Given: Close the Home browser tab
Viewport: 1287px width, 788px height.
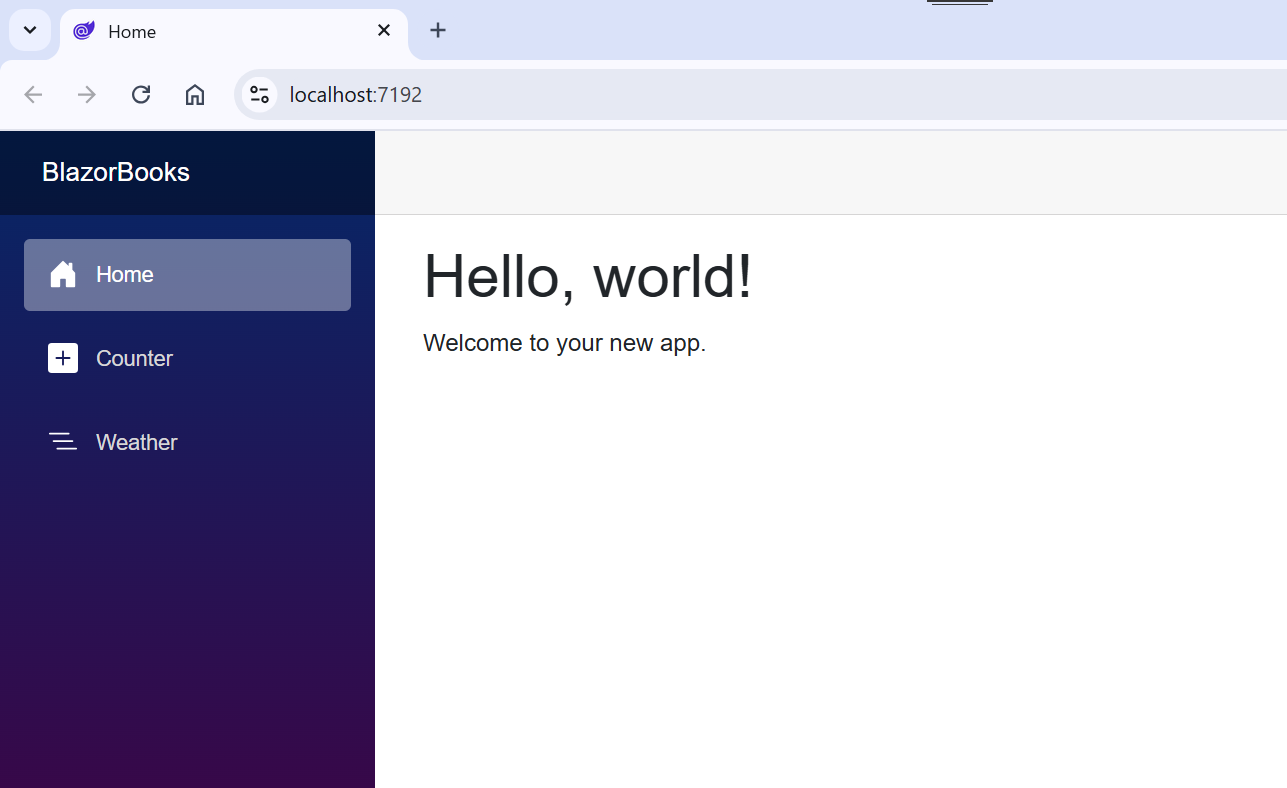Looking at the screenshot, I should pyautogui.click(x=384, y=30).
